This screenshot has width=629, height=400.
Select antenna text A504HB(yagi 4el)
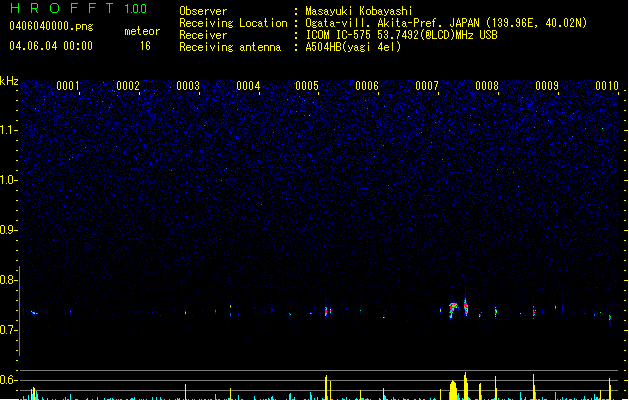coord(353,47)
